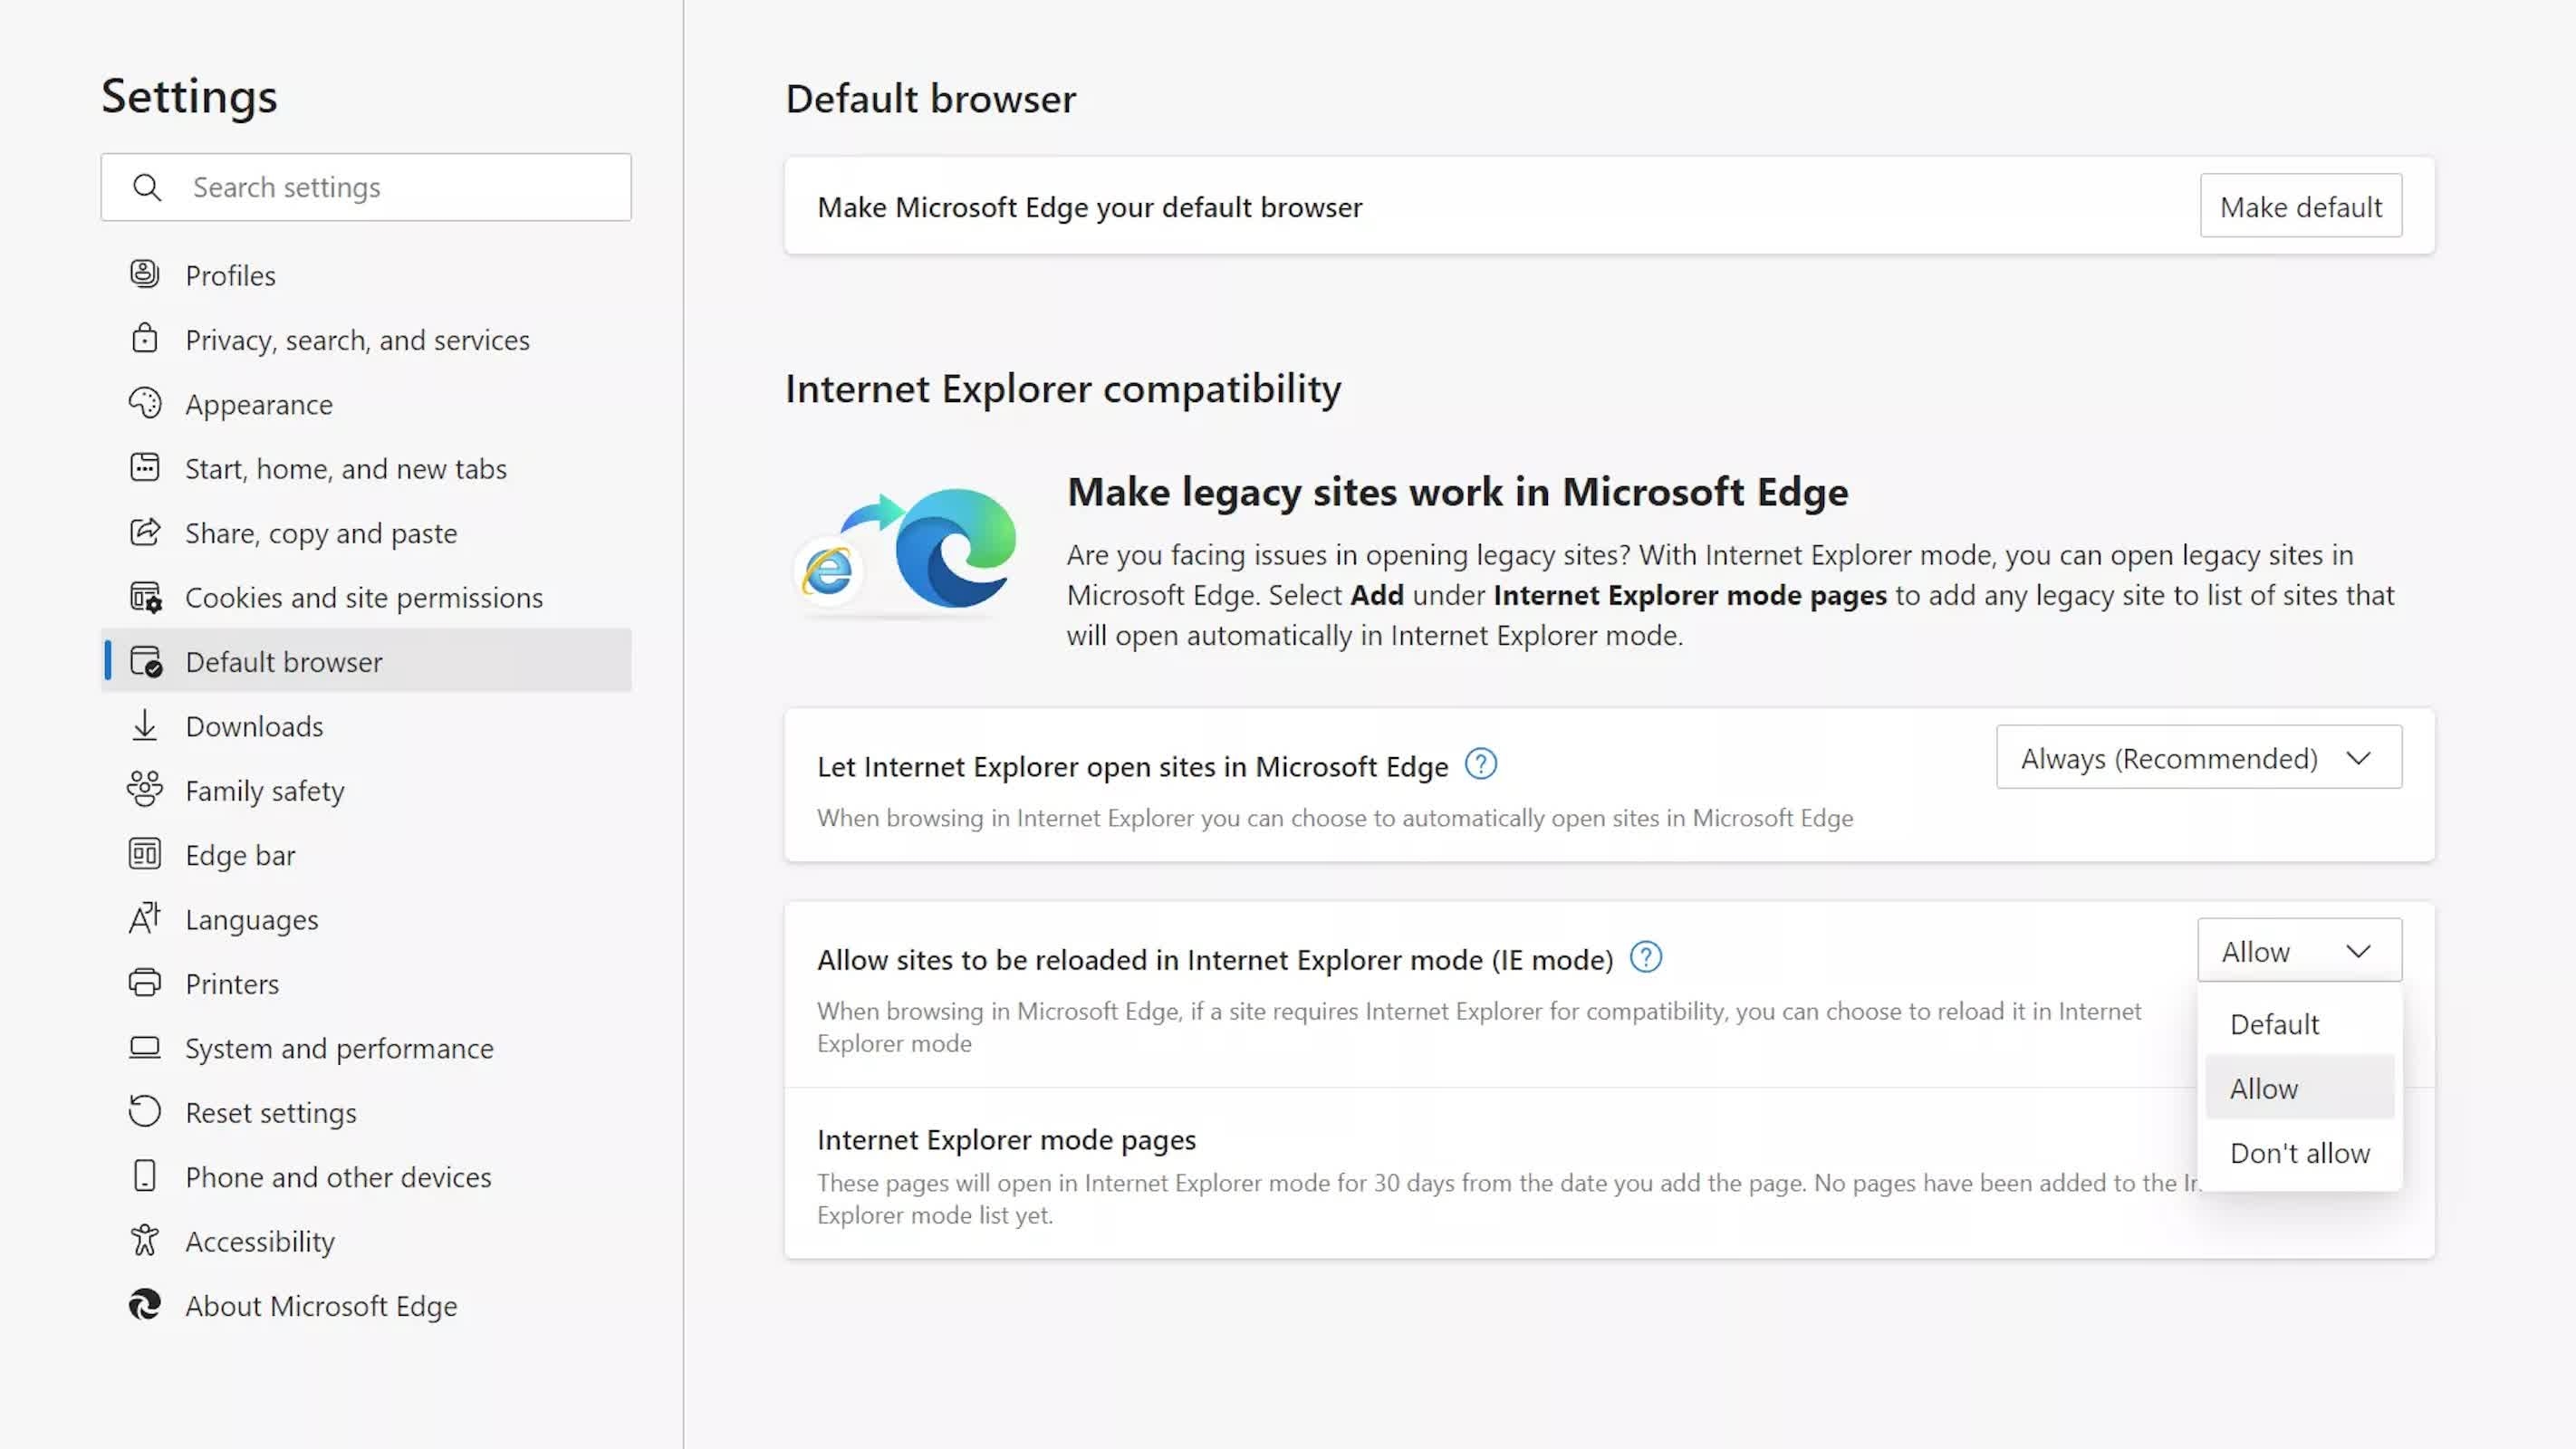Open Cookies and site permissions settings

pos(364,597)
